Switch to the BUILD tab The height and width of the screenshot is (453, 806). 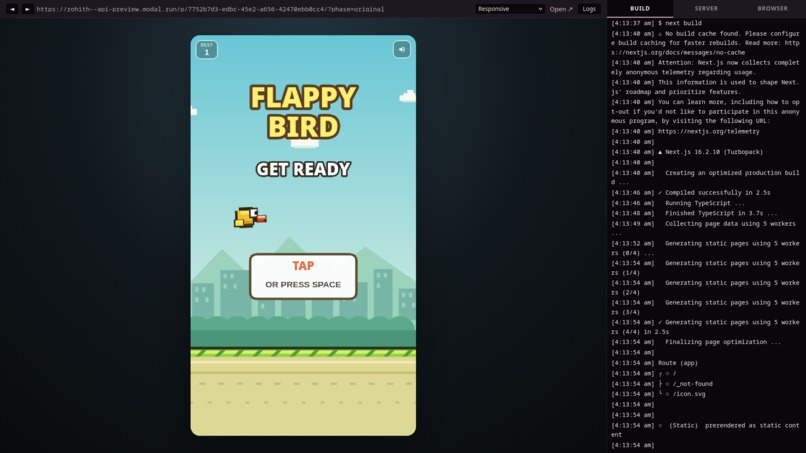coord(640,8)
